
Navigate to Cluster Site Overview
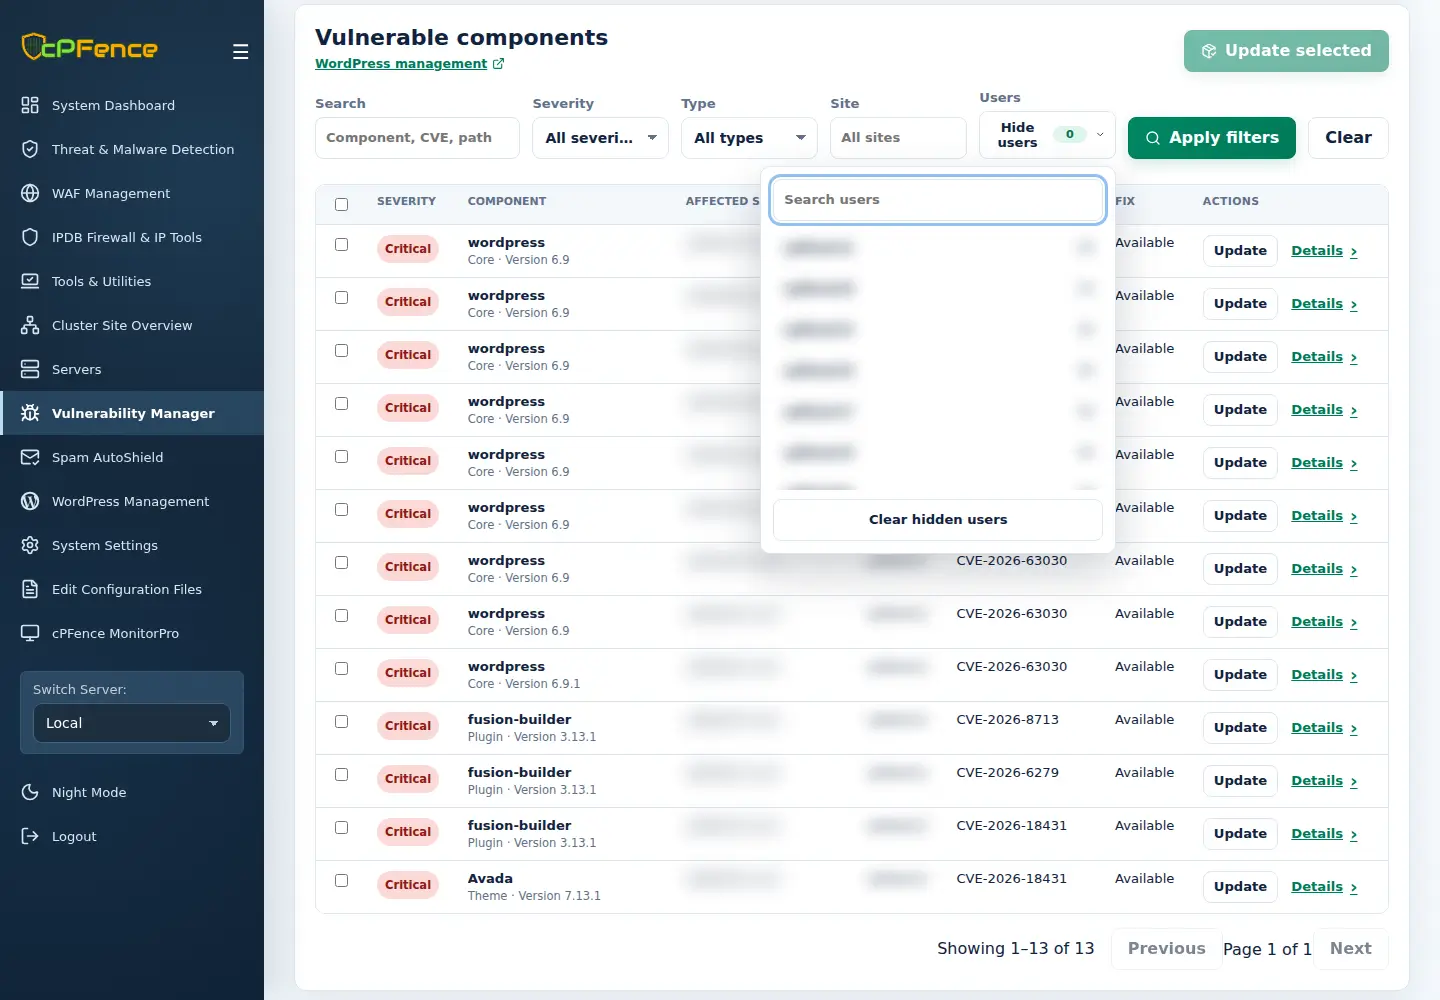(132, 325)
